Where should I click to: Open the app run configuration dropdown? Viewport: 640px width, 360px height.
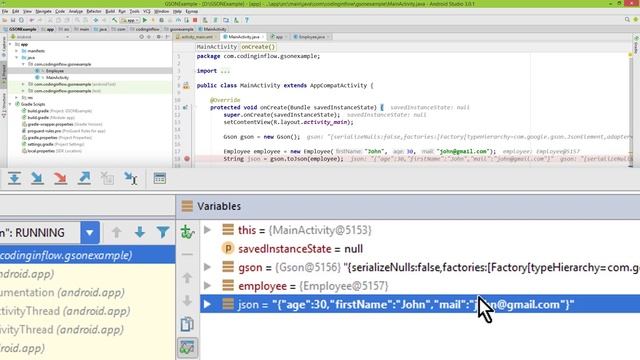[130, 20]
